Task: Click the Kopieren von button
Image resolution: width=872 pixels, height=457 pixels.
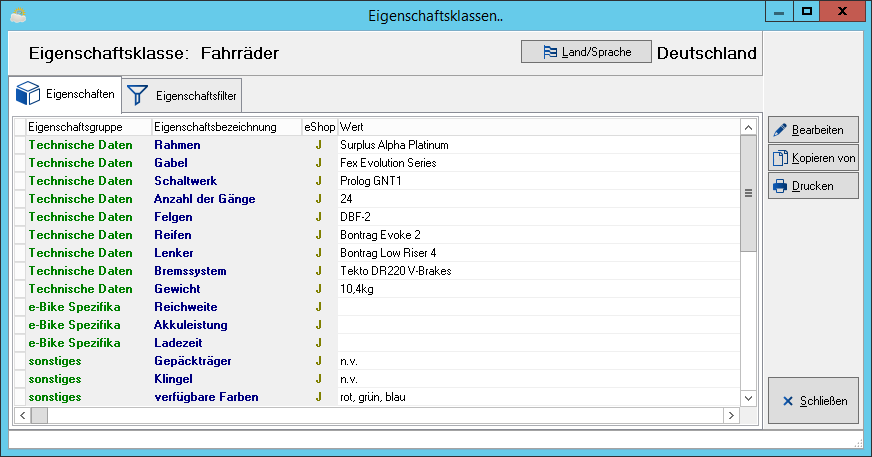Action: point(813,158)
